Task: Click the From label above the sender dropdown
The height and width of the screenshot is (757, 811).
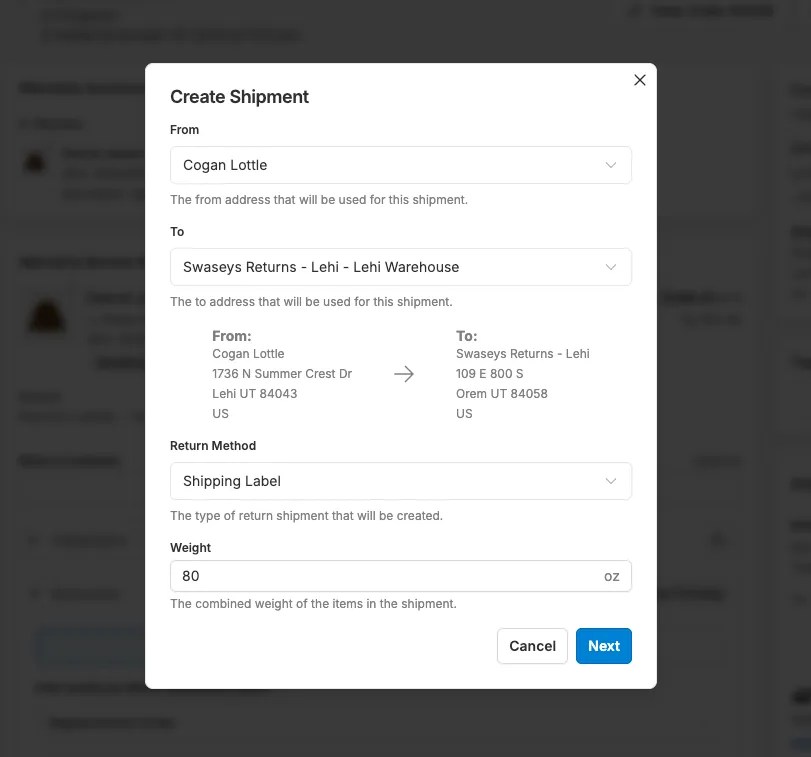Action: point(184,129)
